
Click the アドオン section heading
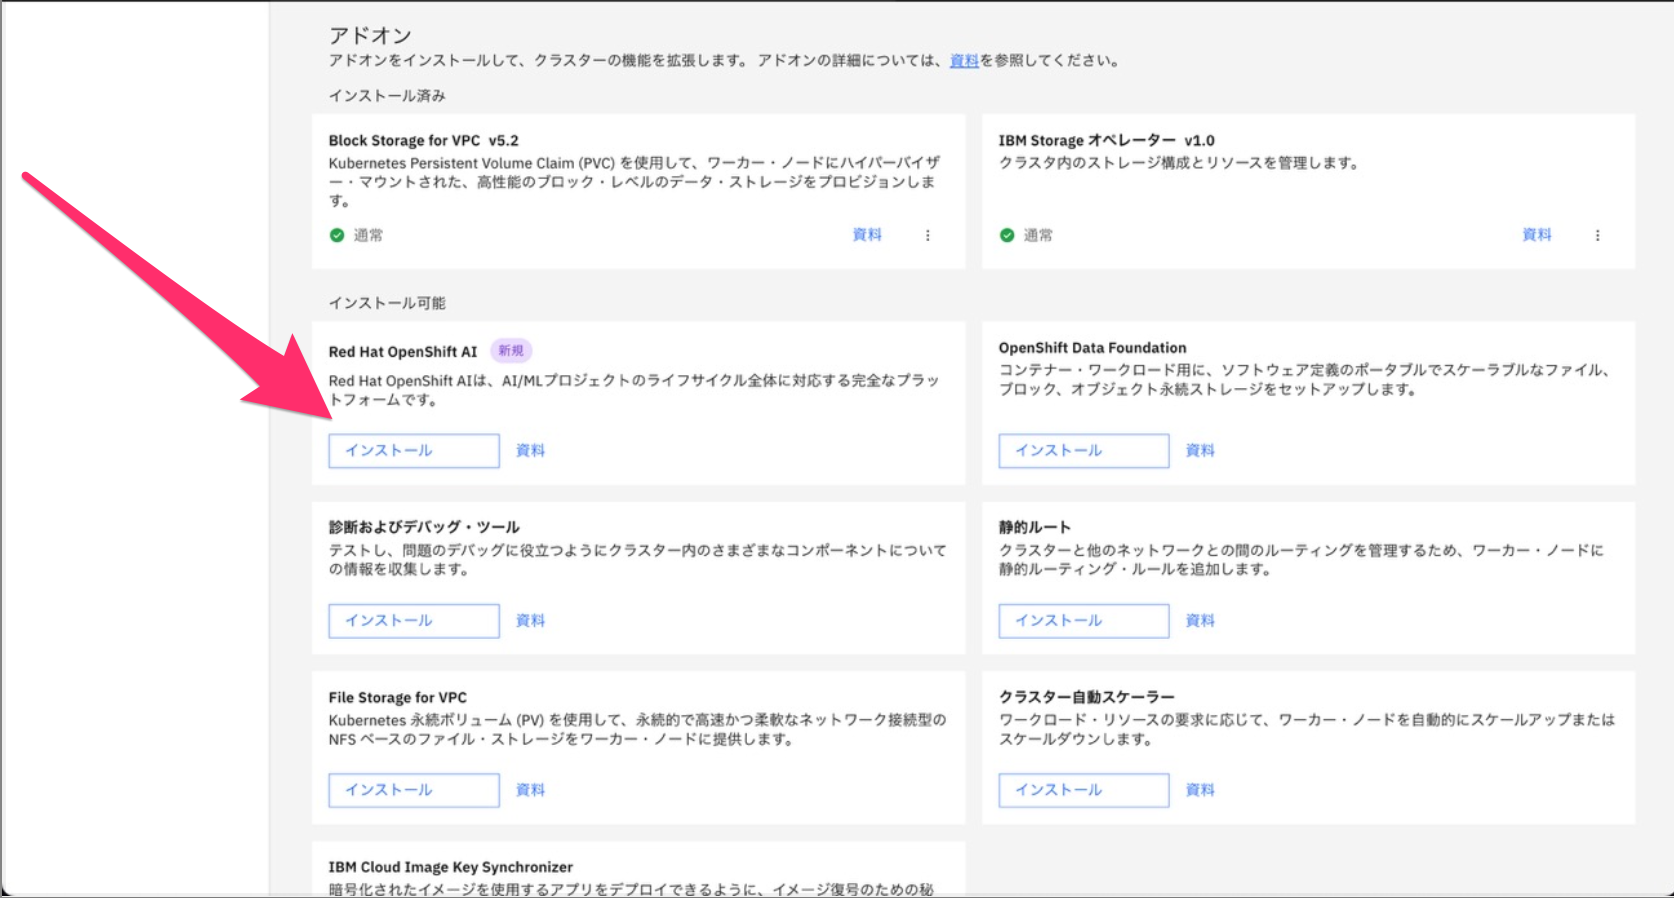[x=371, y=35]
